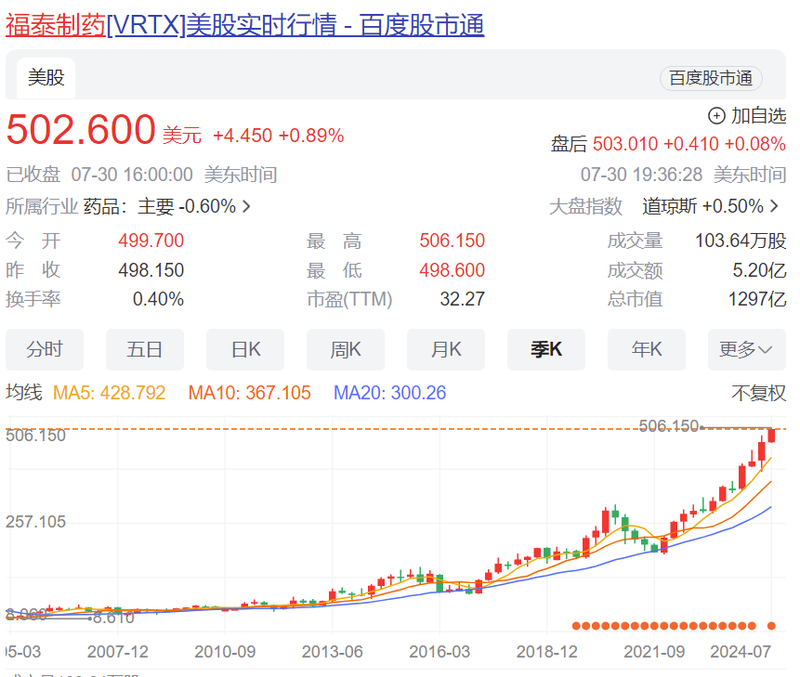View the 月K monthly chart
This screenshot has height=677, width=800.
445,349
